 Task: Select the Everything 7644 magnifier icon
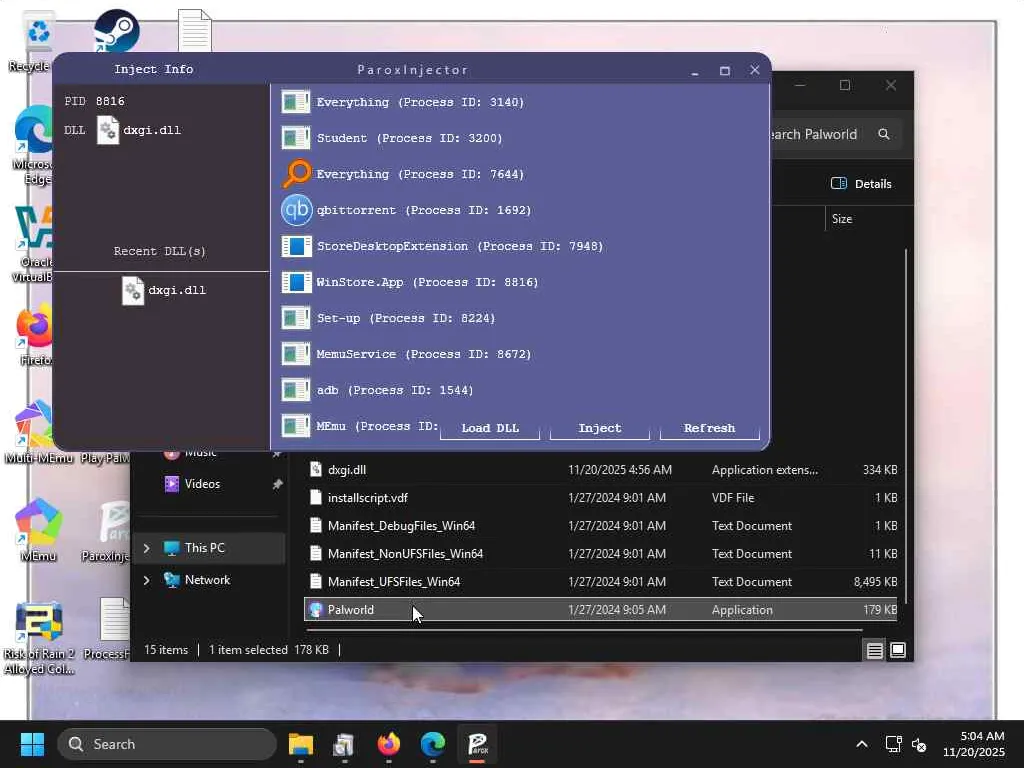[x=297, y=174]
